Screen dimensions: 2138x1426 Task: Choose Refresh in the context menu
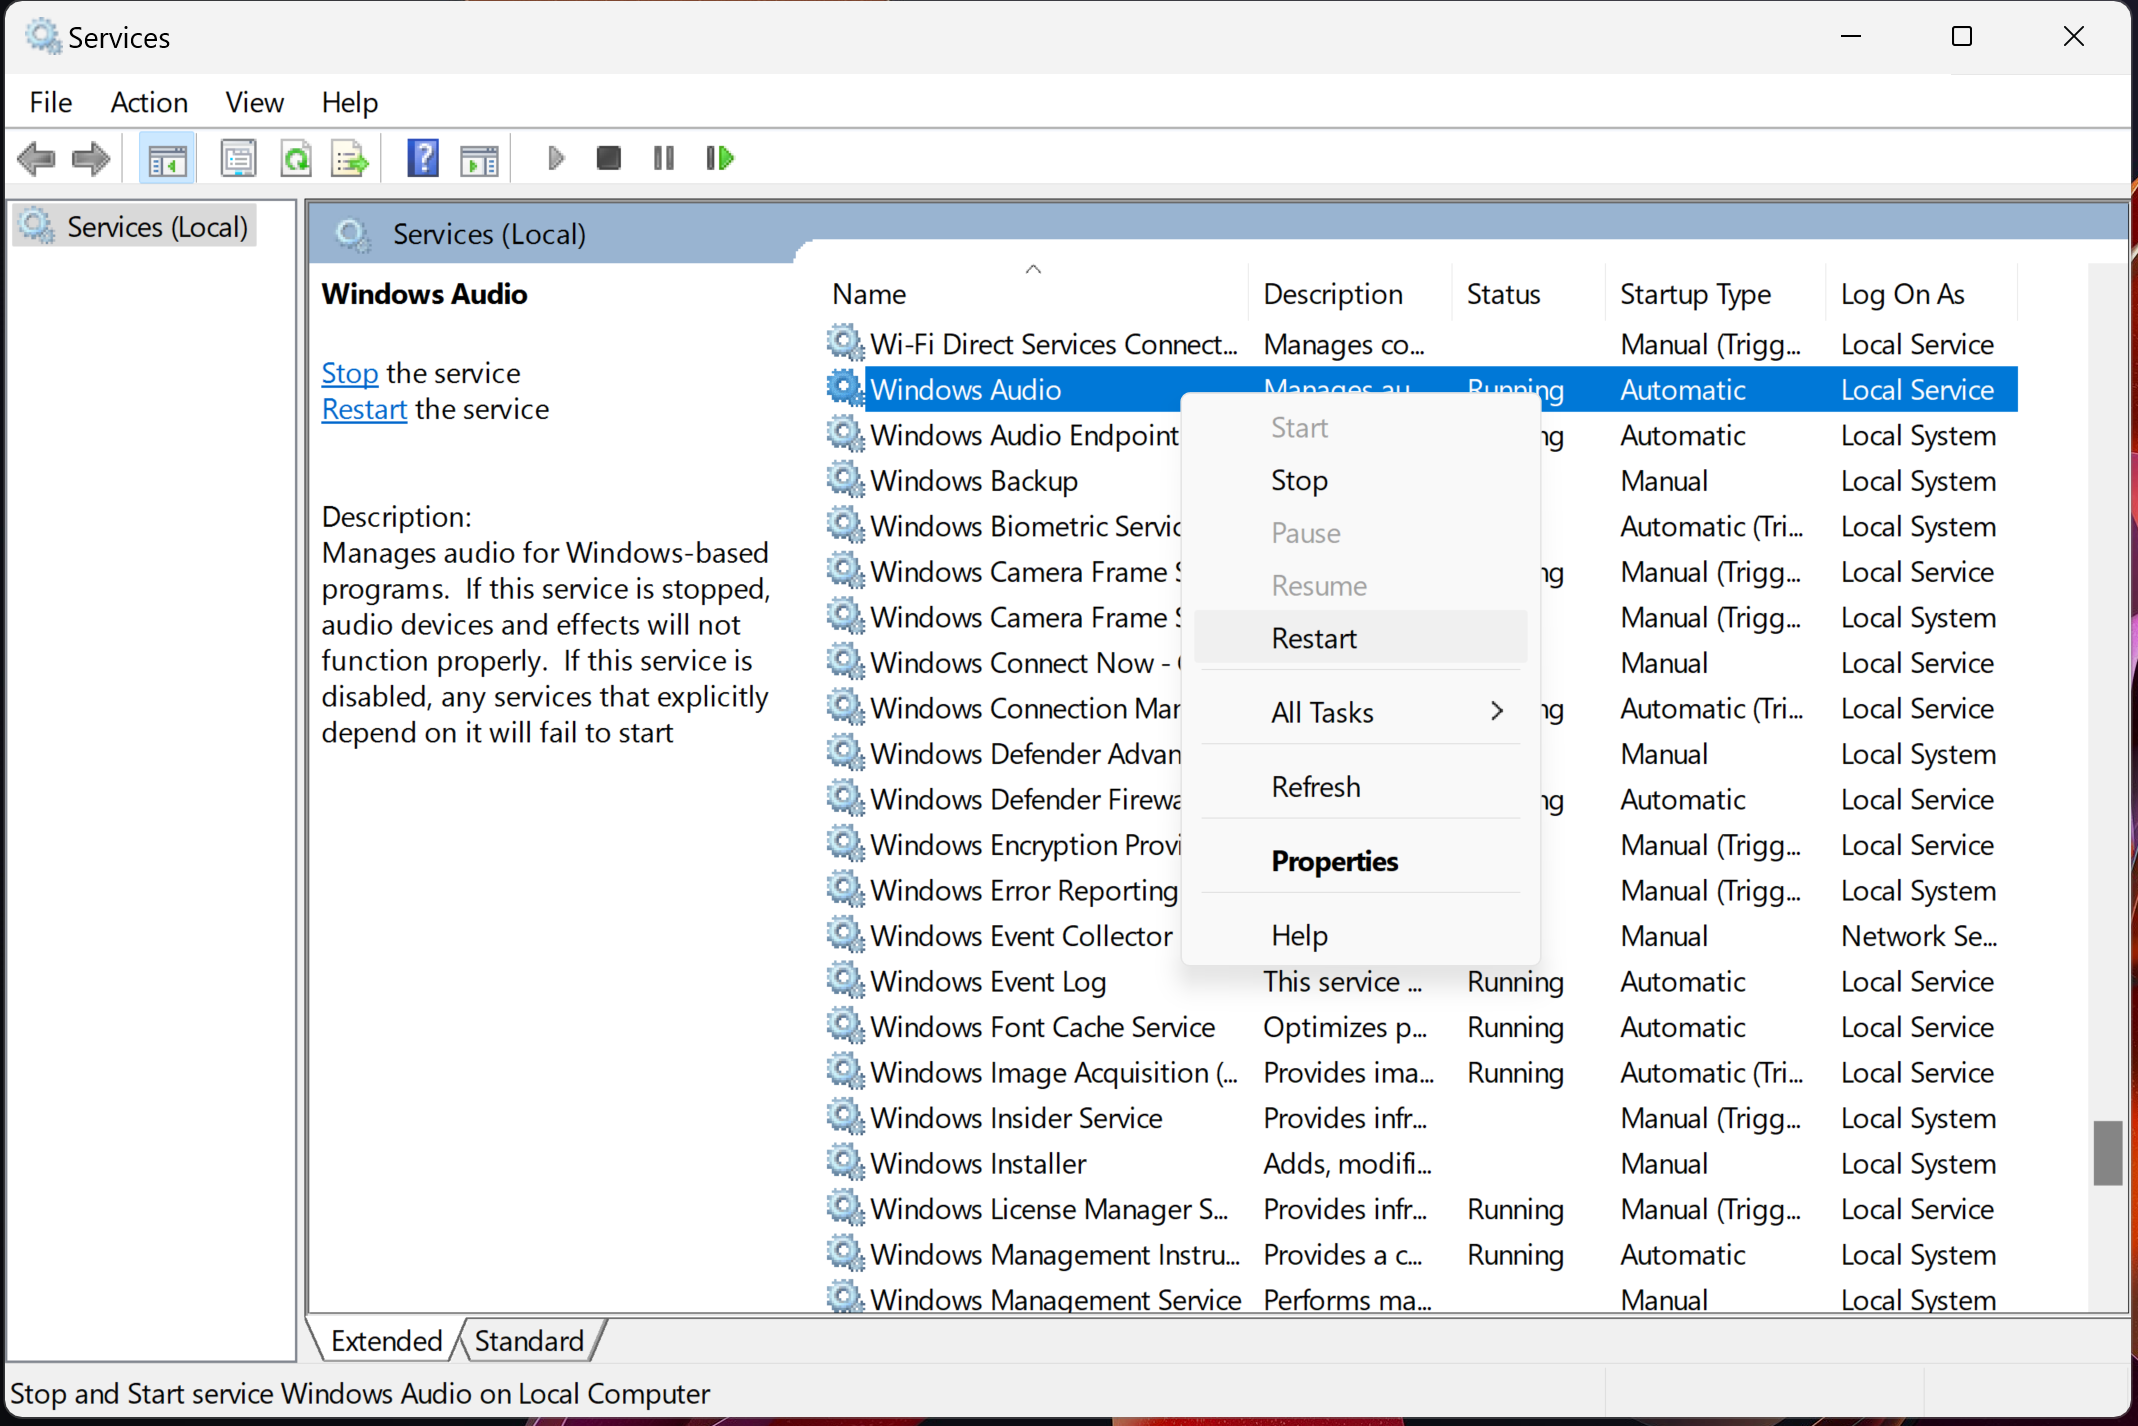coord(1360,787)
